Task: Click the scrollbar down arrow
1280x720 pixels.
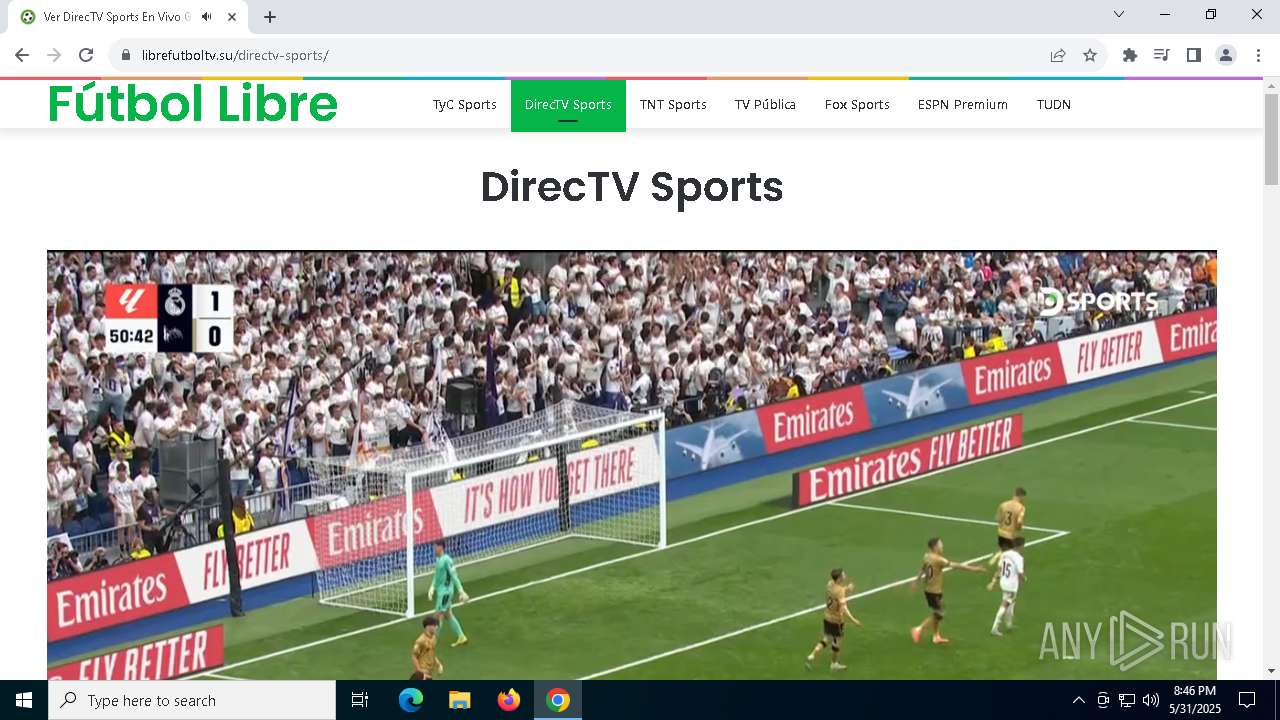Action: pos(1271,671)
